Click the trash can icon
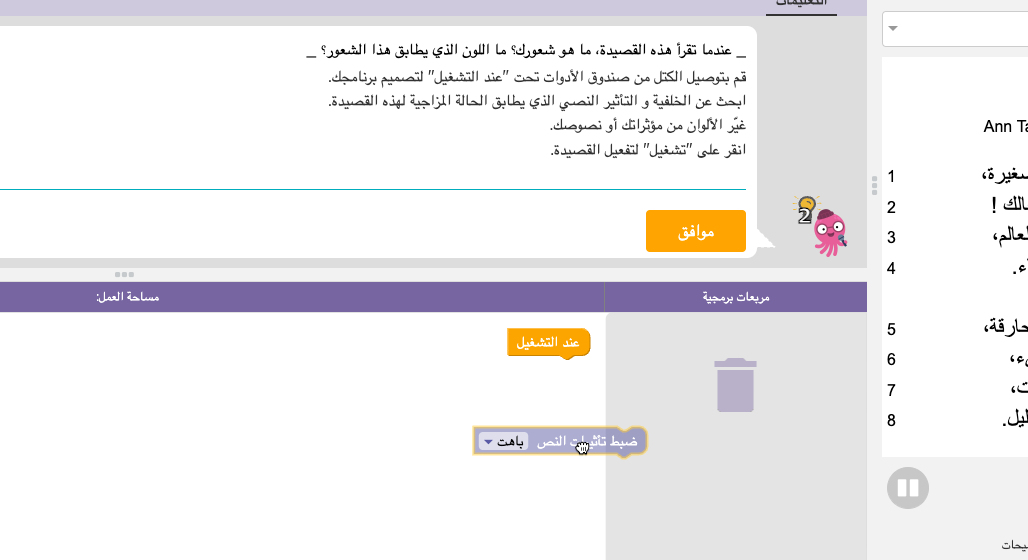1028x560 pixels. click(735, 385)
